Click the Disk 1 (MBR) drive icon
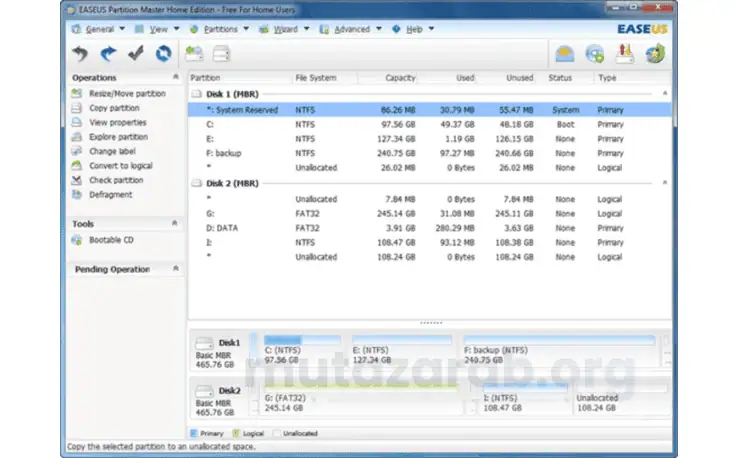This screenshot has height=458, width=738. click(x=196, y=94)
